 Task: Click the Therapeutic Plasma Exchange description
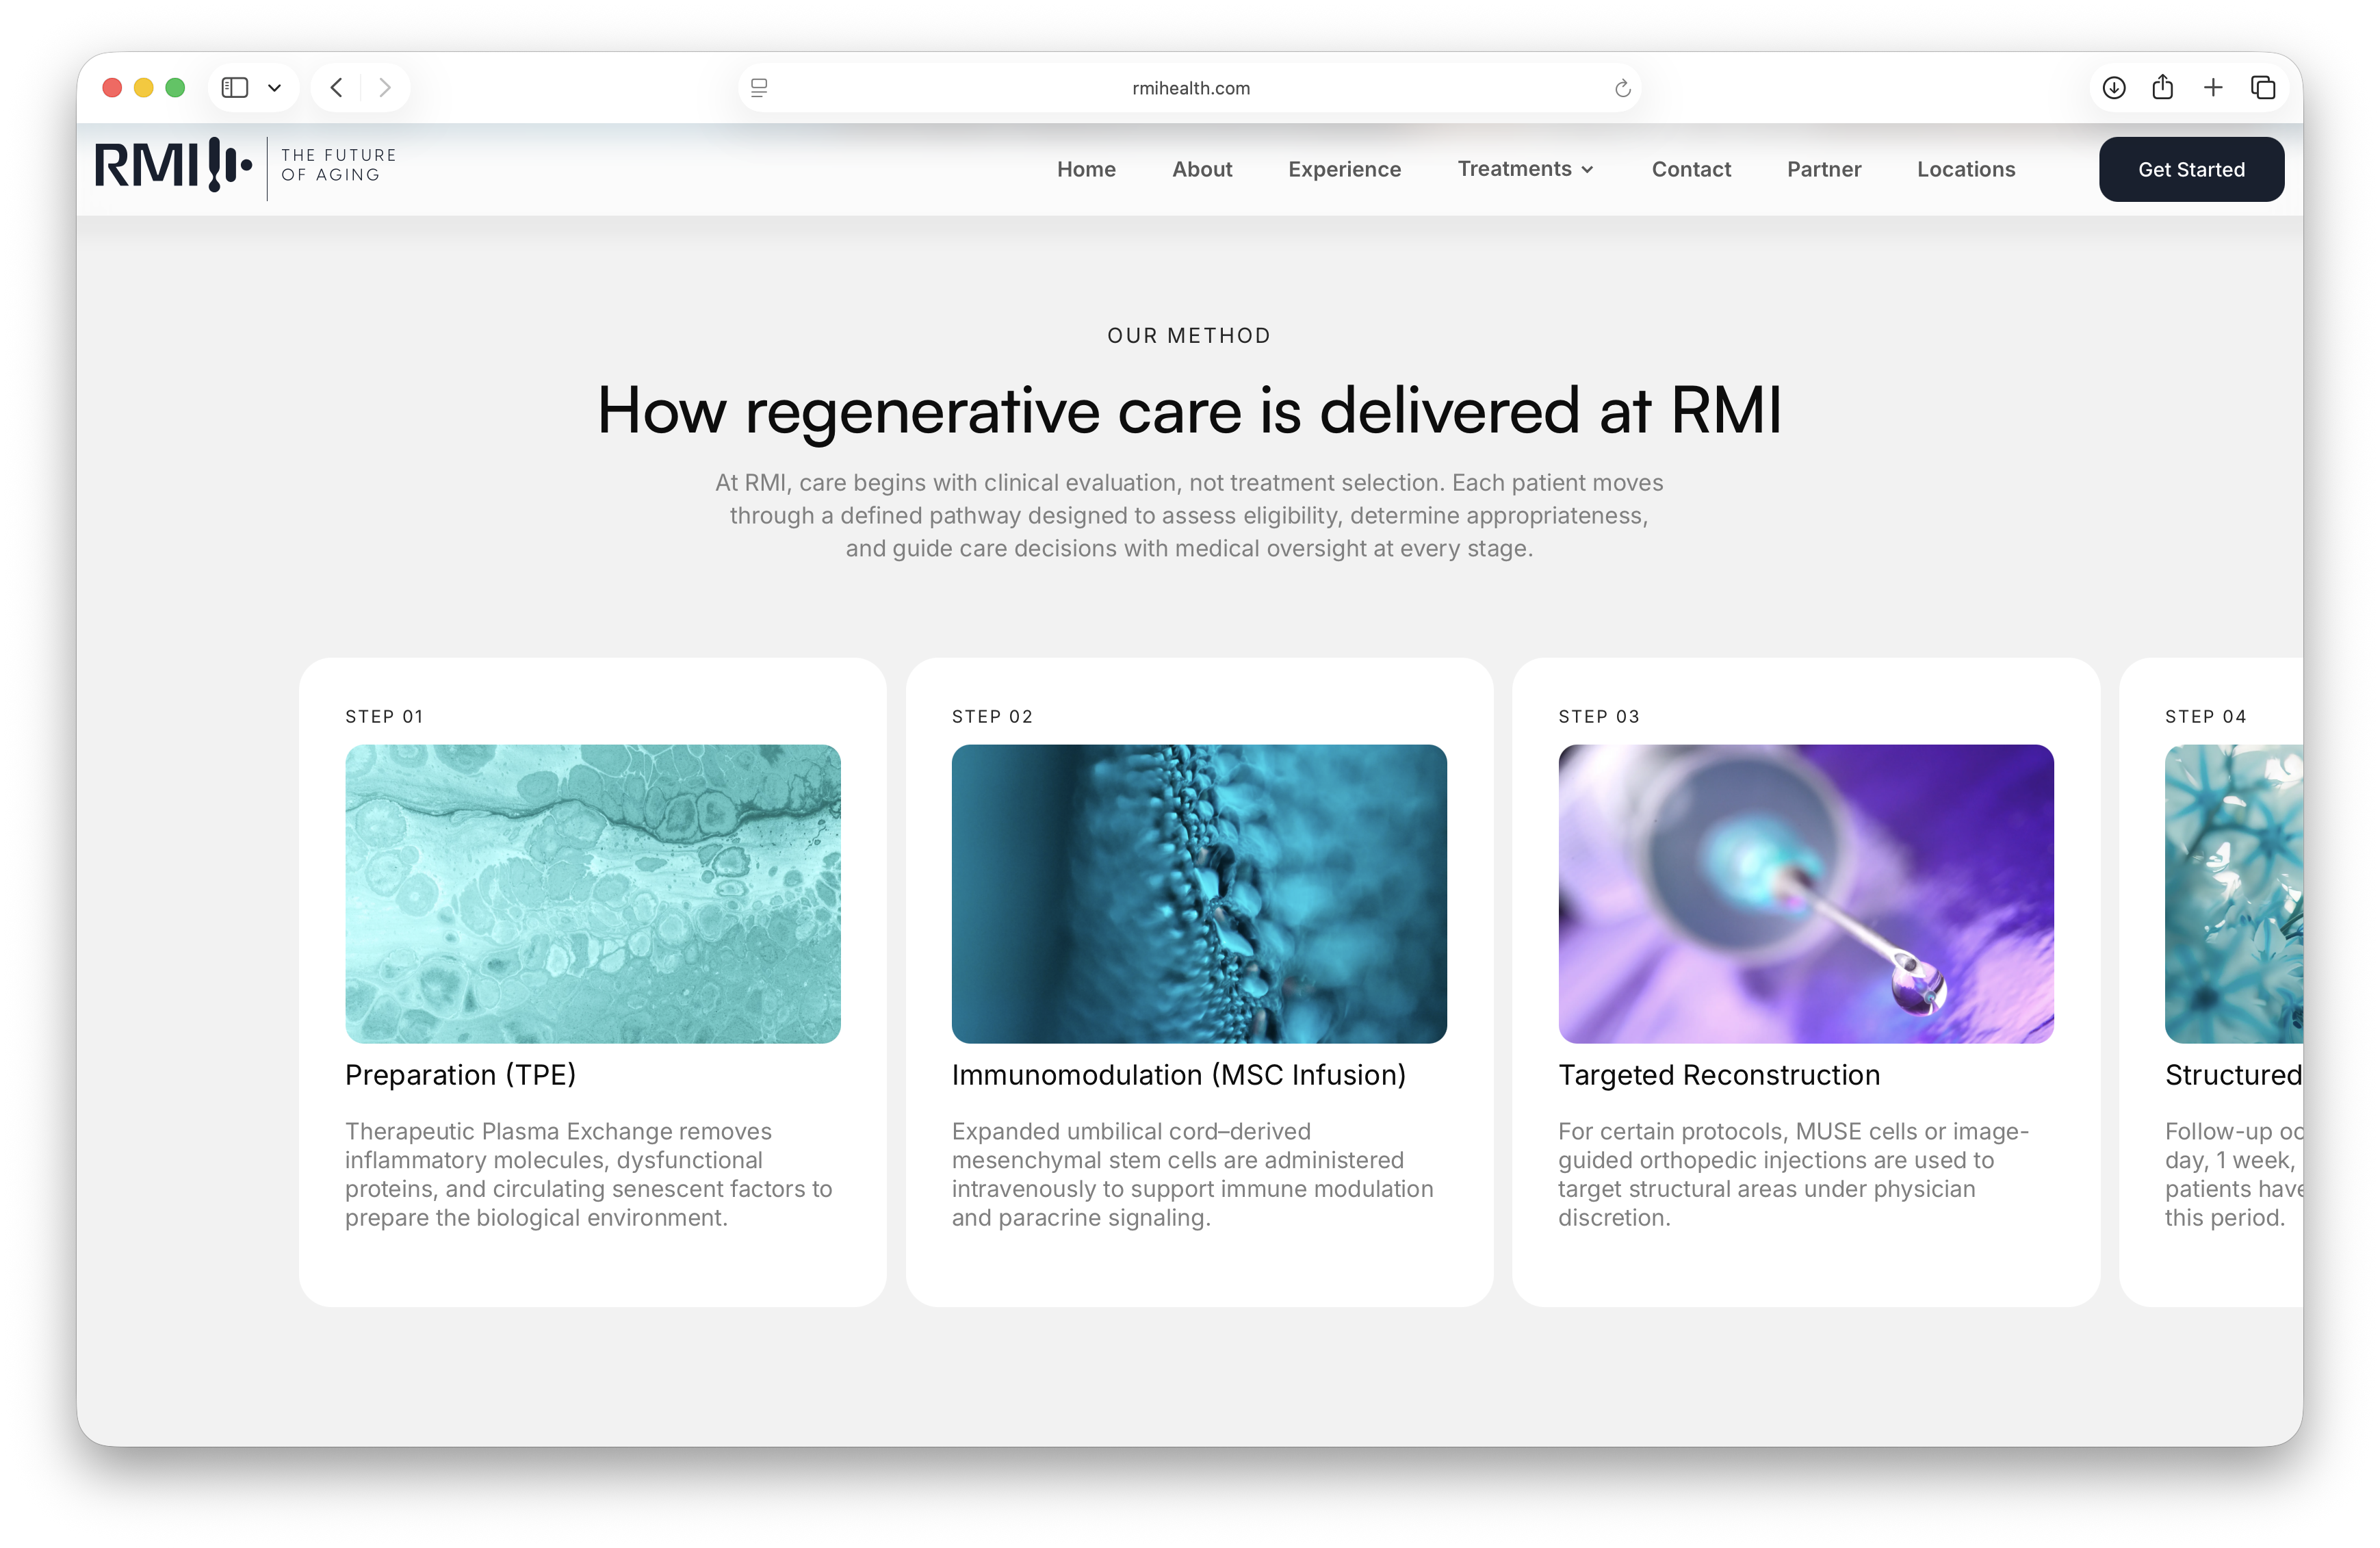(589, 1174)
